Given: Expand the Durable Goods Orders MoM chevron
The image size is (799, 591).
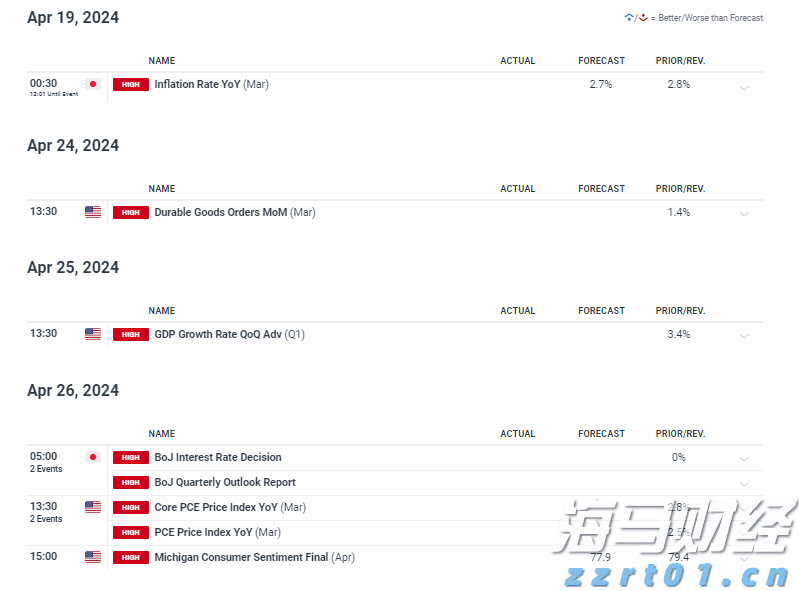Looking at the screenshot, I should pos(744,214).
